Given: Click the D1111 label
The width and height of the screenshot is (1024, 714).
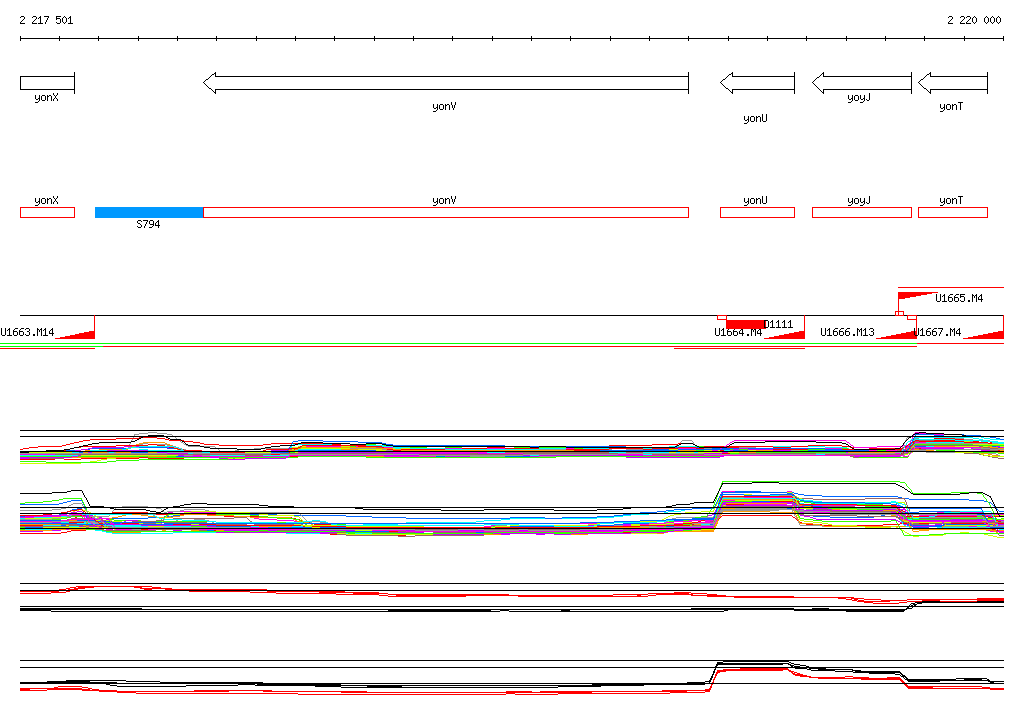Looking at the screenshot, I should [x=778, y=324].
